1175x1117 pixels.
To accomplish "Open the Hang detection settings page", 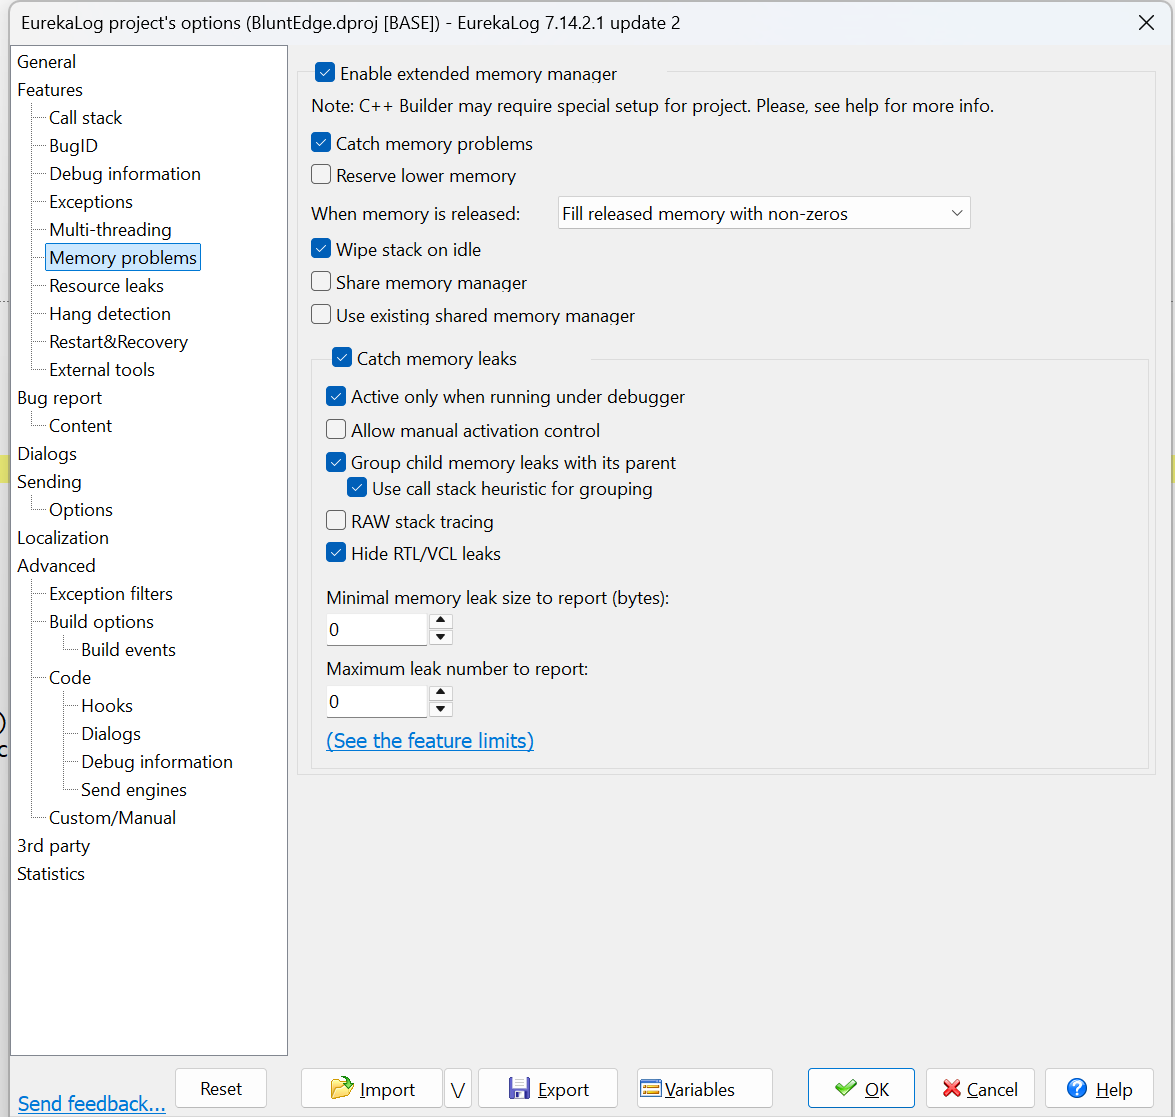I will [110, 314].
